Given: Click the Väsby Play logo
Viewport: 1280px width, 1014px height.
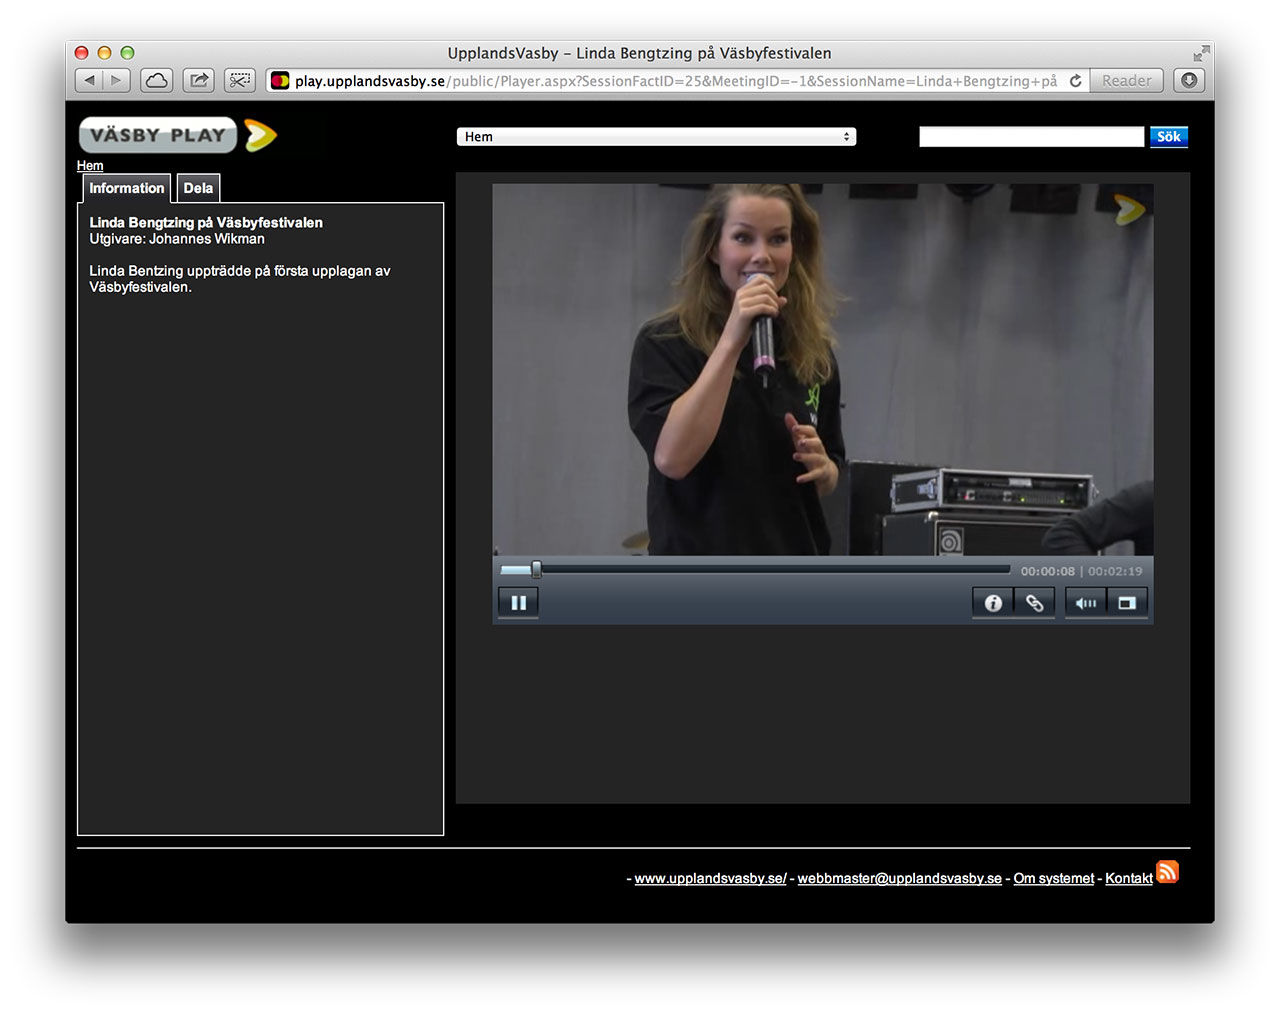Looking at the screenshot, I should click(x=178, y=135).
